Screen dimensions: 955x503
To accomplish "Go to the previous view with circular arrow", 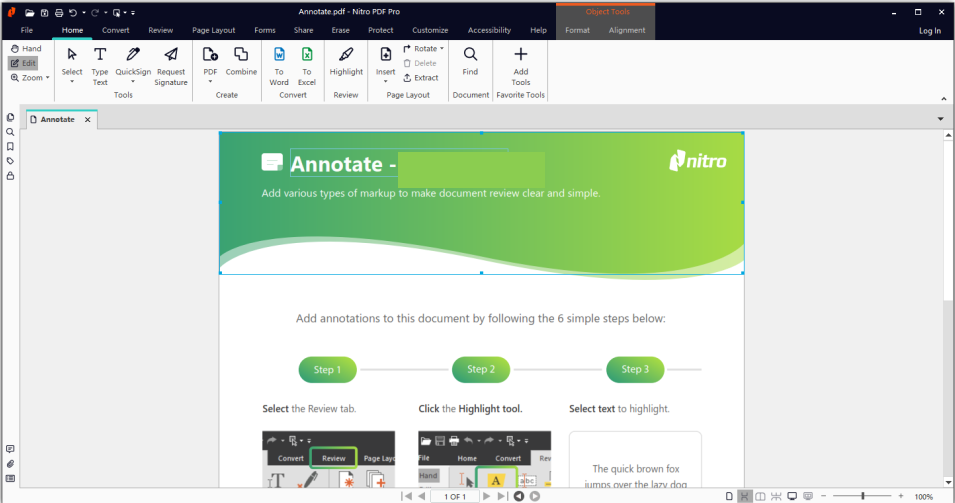I will [519, 496].
